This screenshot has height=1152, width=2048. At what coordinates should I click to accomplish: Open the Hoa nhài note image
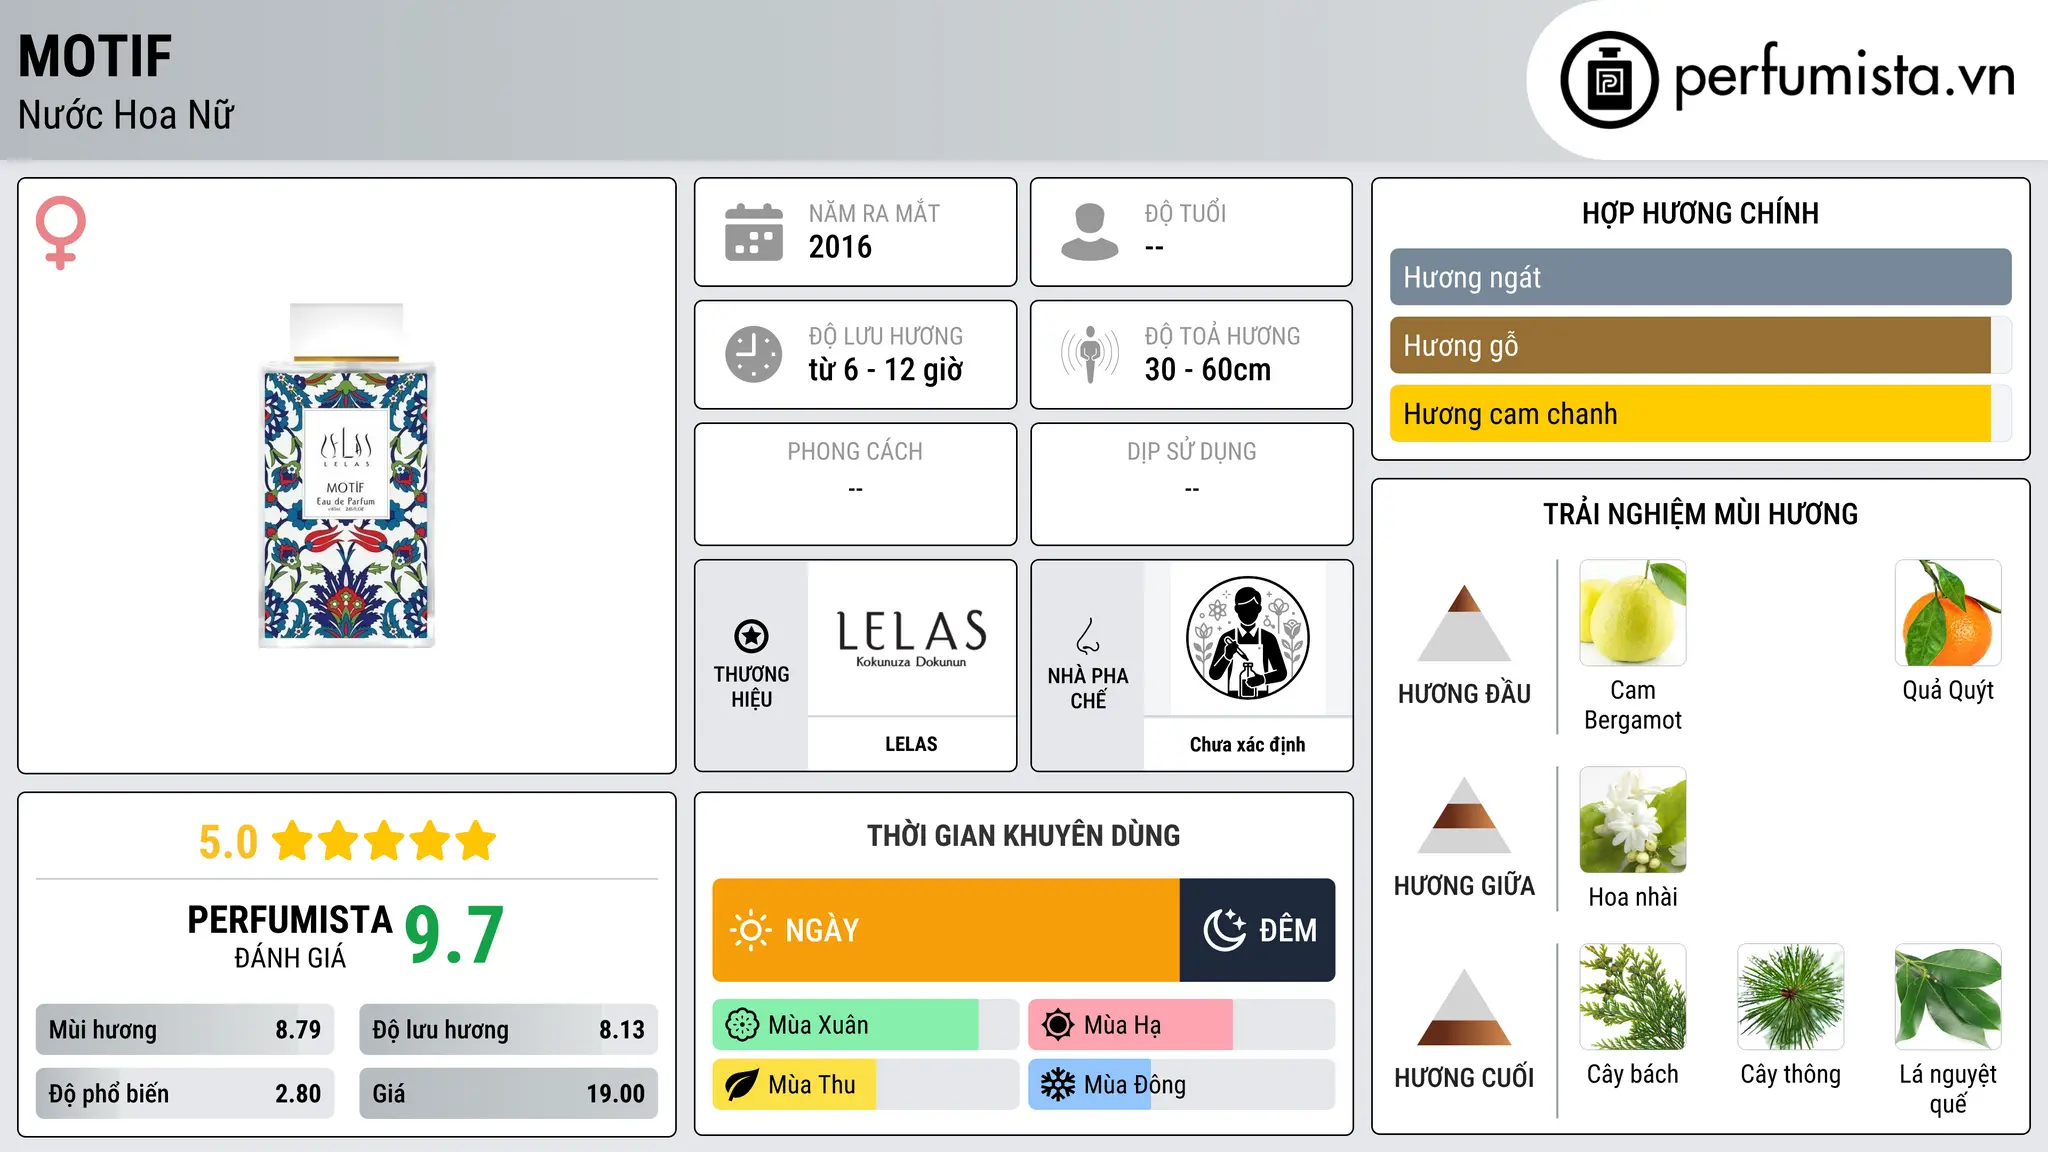click(1633, 820)
